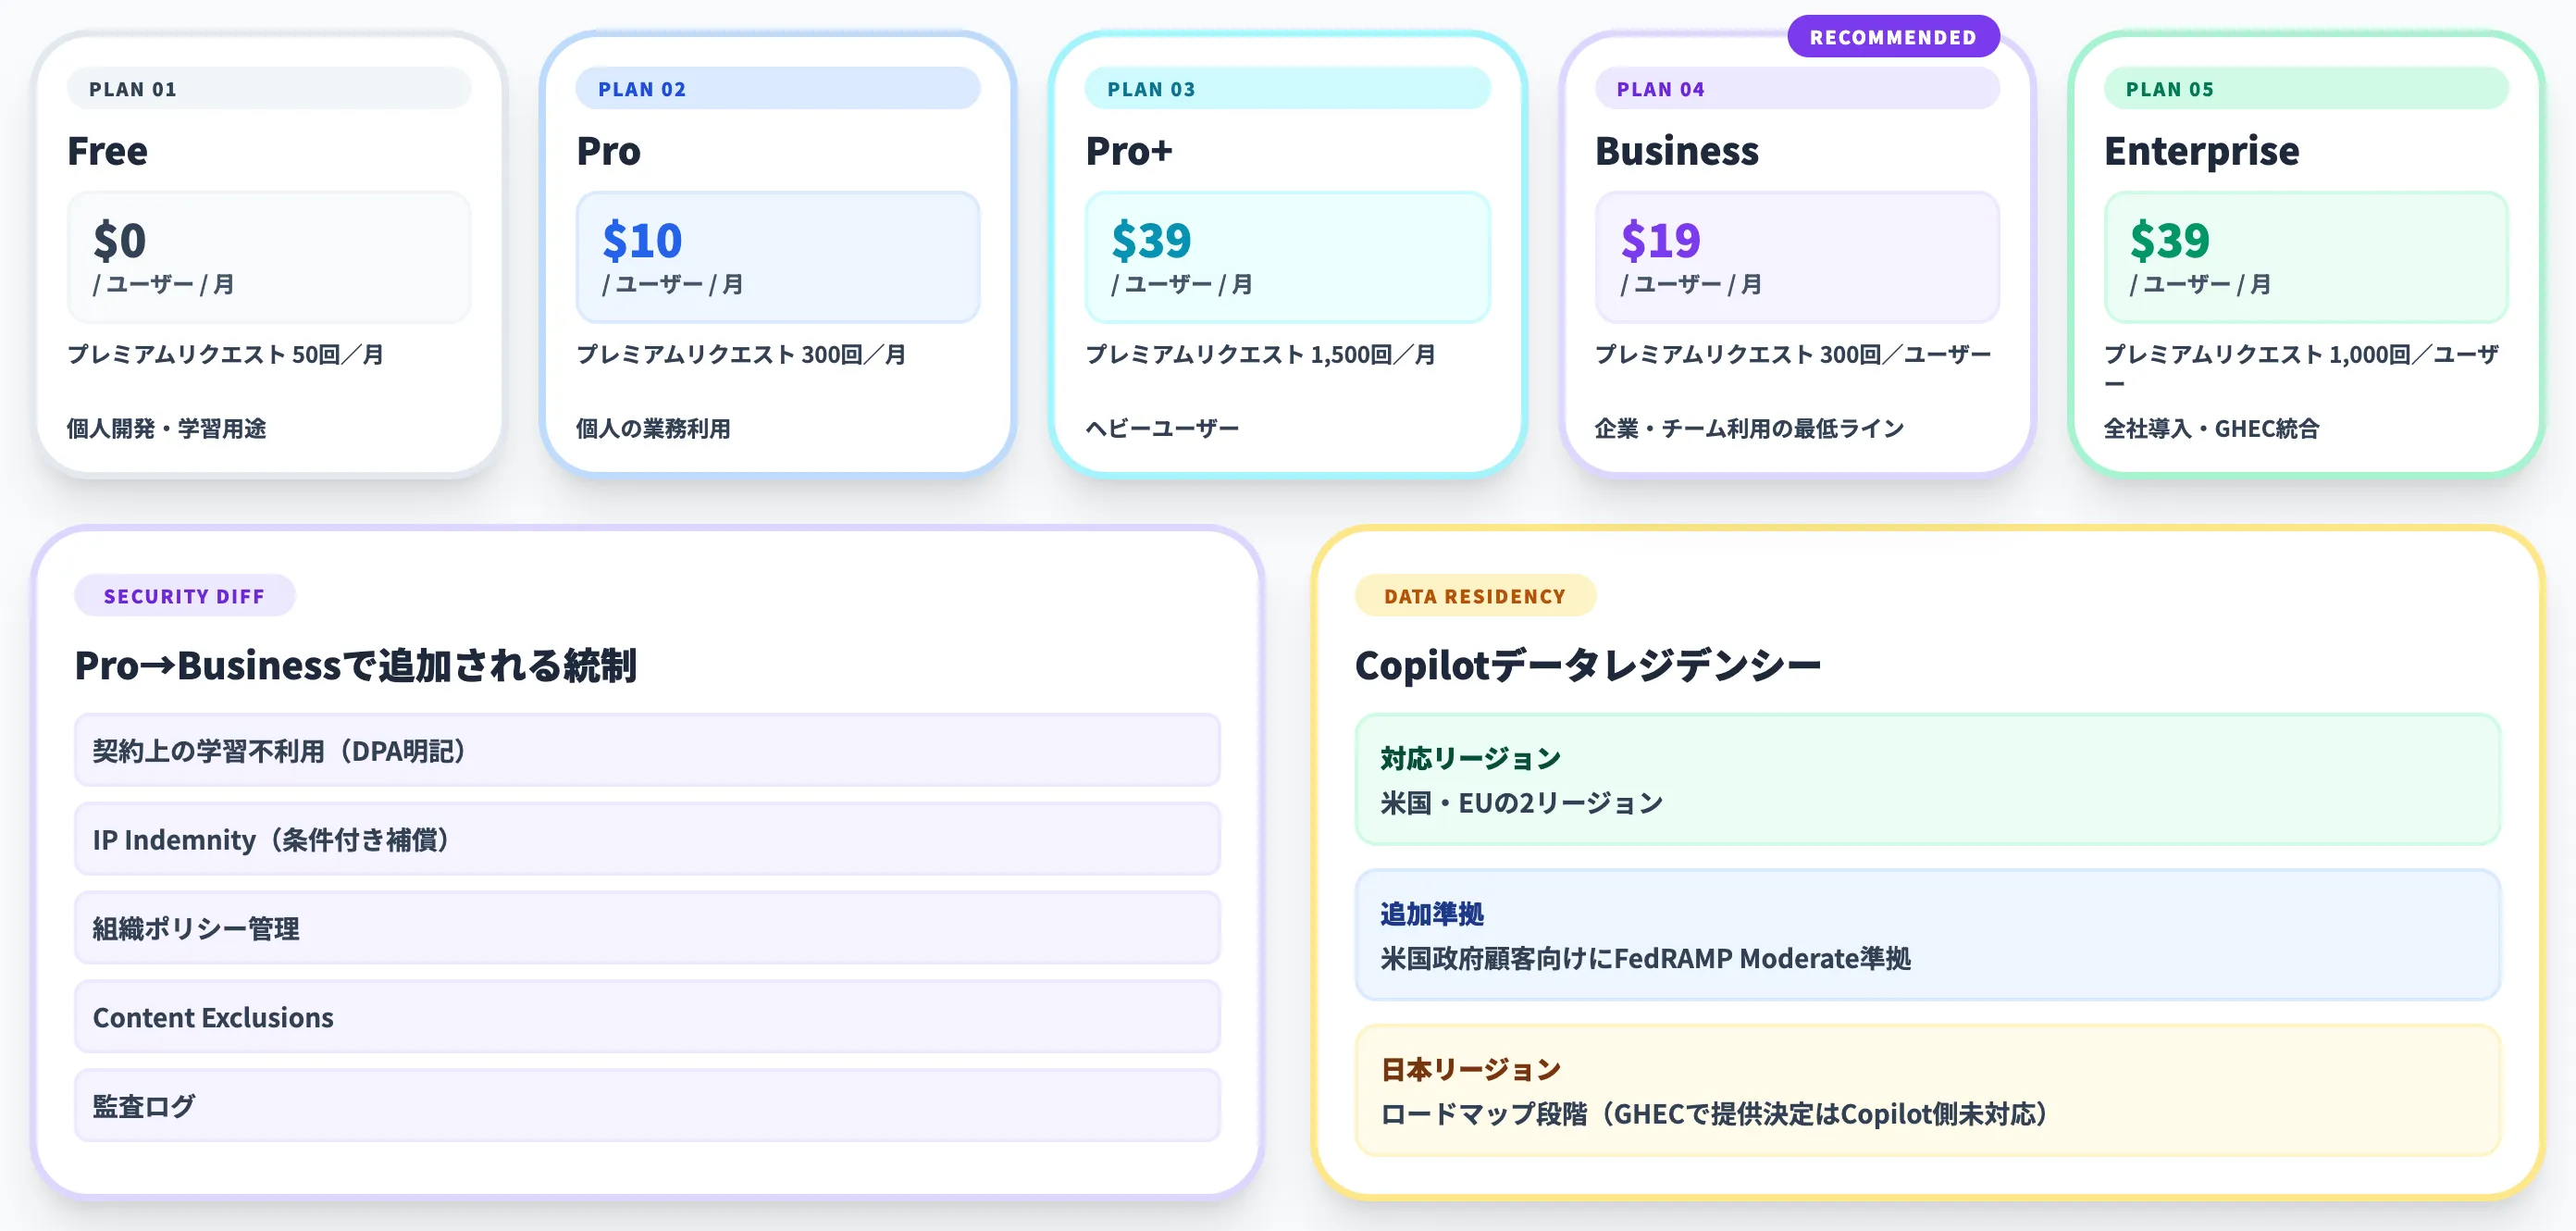Select the IP Indemnity（条件付き補償）item

click(647, 840)
